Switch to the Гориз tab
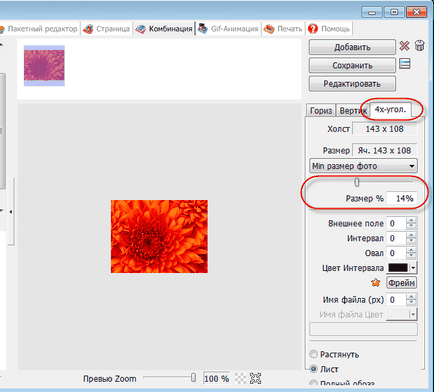This screenshot has height=392, width=434. tap(321, 110)
